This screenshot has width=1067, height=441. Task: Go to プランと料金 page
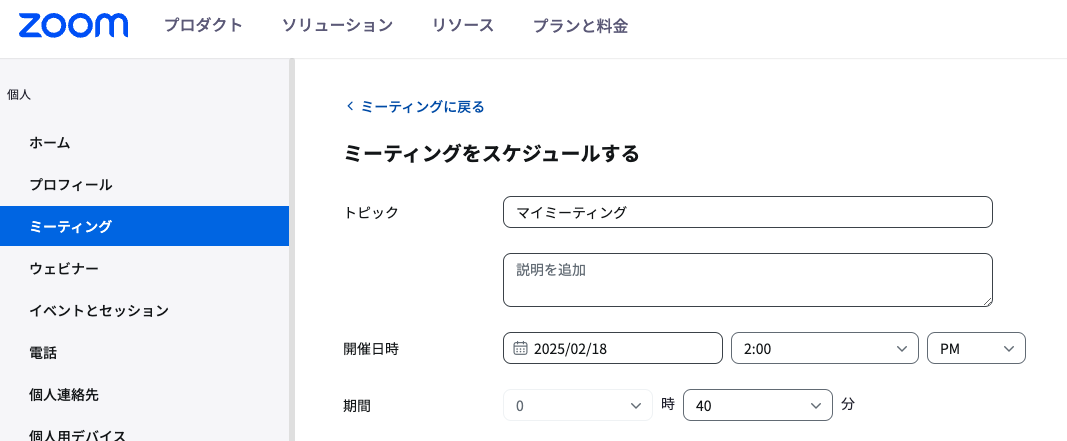(x=580, y=26)
